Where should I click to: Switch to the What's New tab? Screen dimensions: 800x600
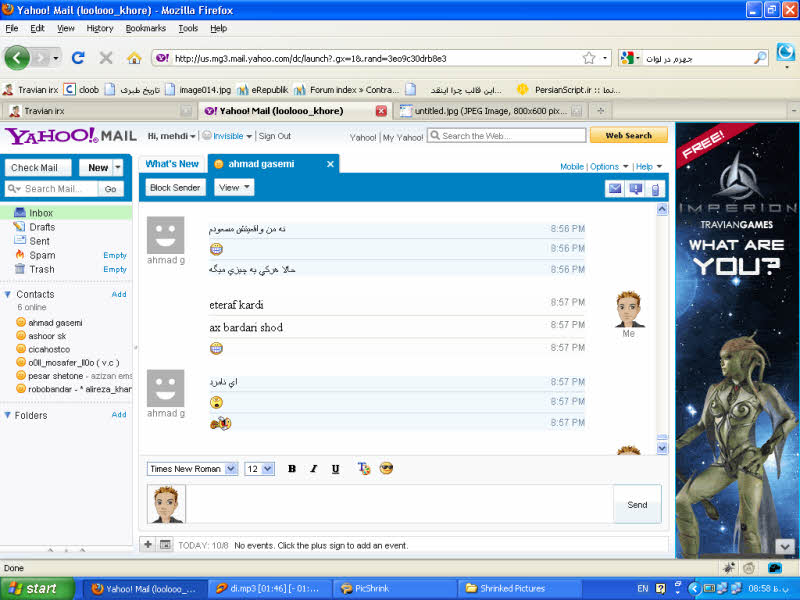click(172, 164)
